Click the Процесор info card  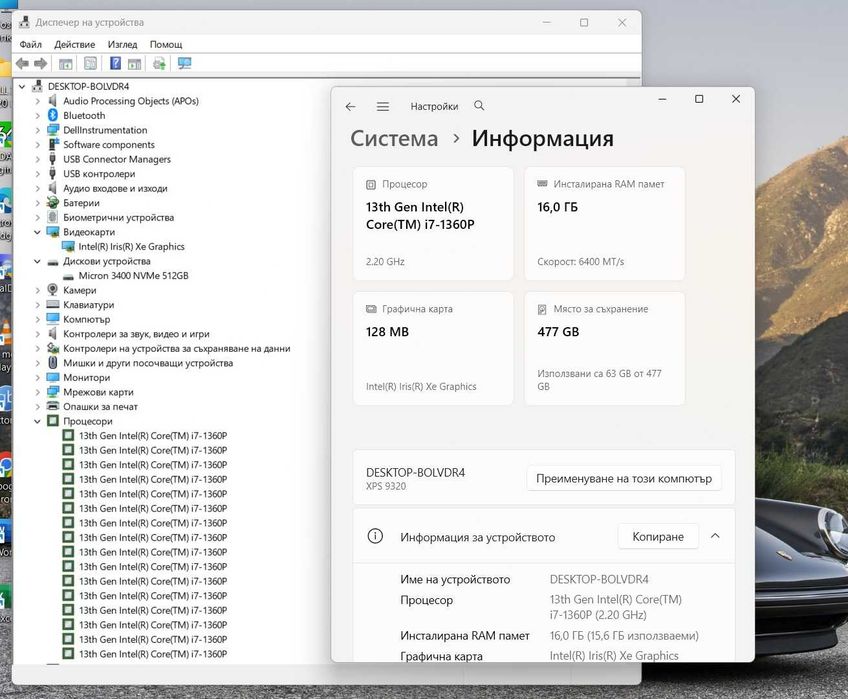pyautogui.click(x=433, y=223)
